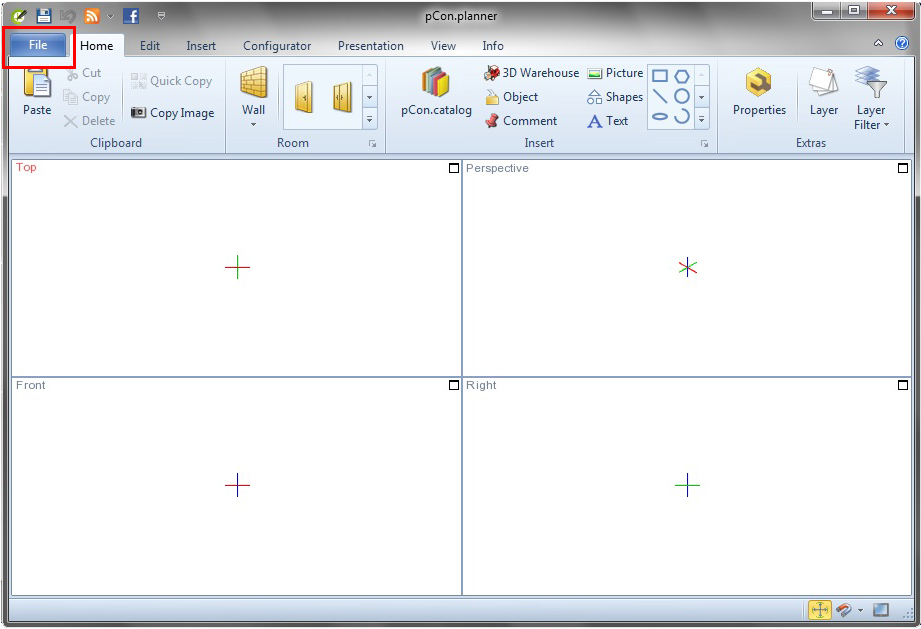
Task: Insert a Picture
Action: pos(615,73)
